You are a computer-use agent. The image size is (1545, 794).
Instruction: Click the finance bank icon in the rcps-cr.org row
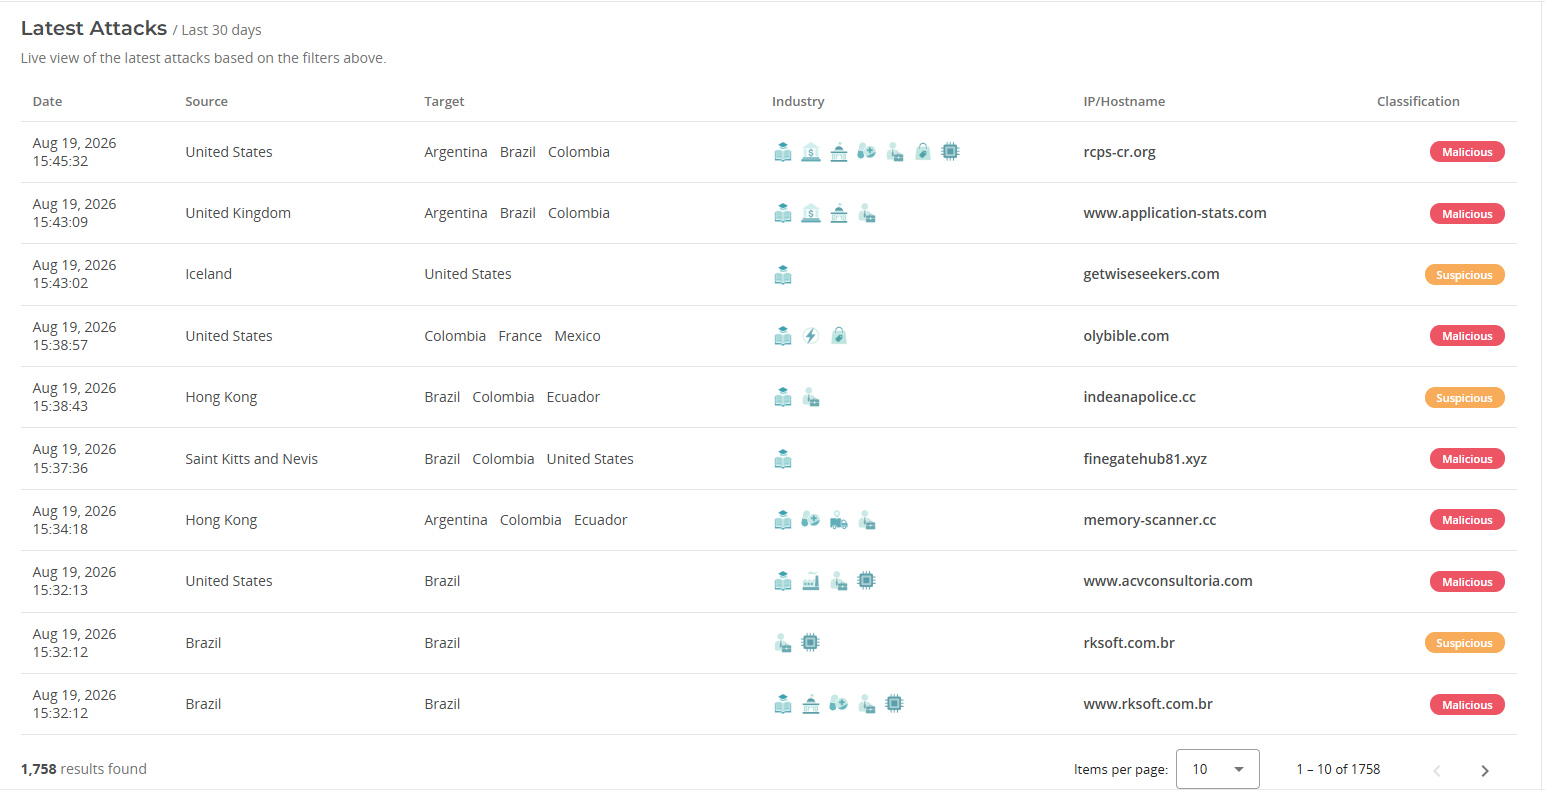click(811, 152)
